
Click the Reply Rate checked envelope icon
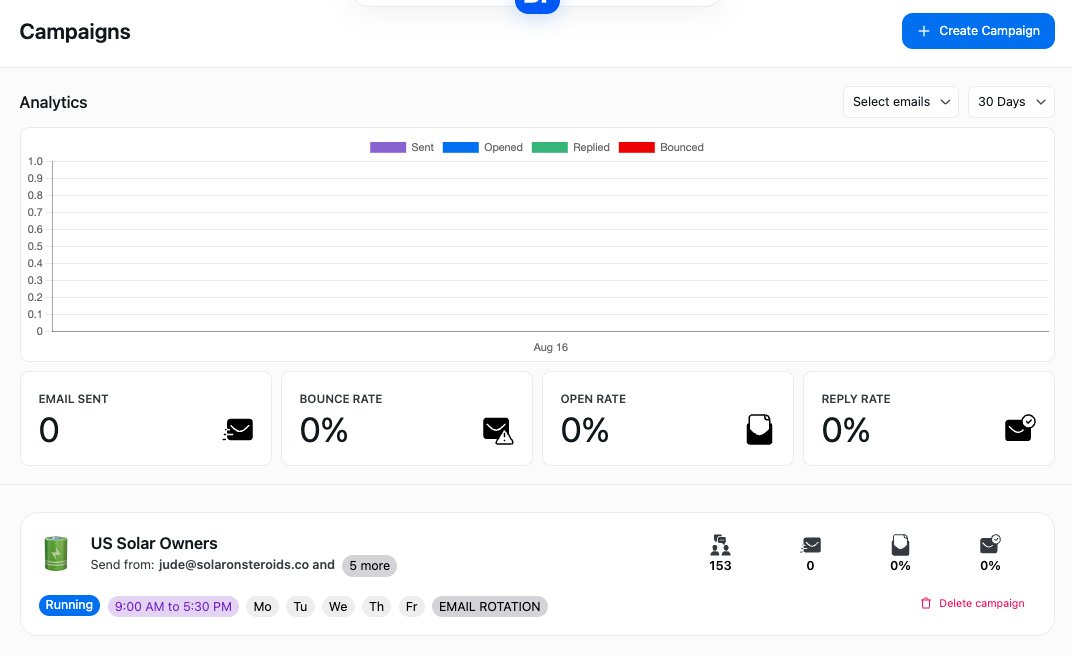(x=1020, y=428)
